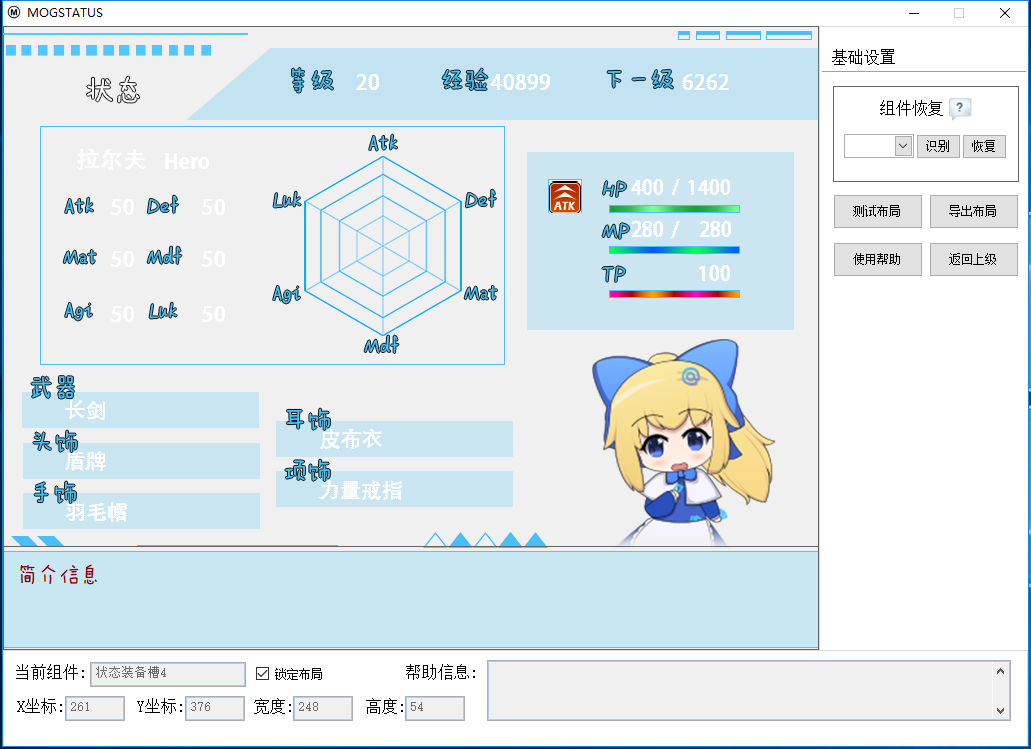Click the 测试布局 button
The image size is (1031, 749).
tap(877, 211)
